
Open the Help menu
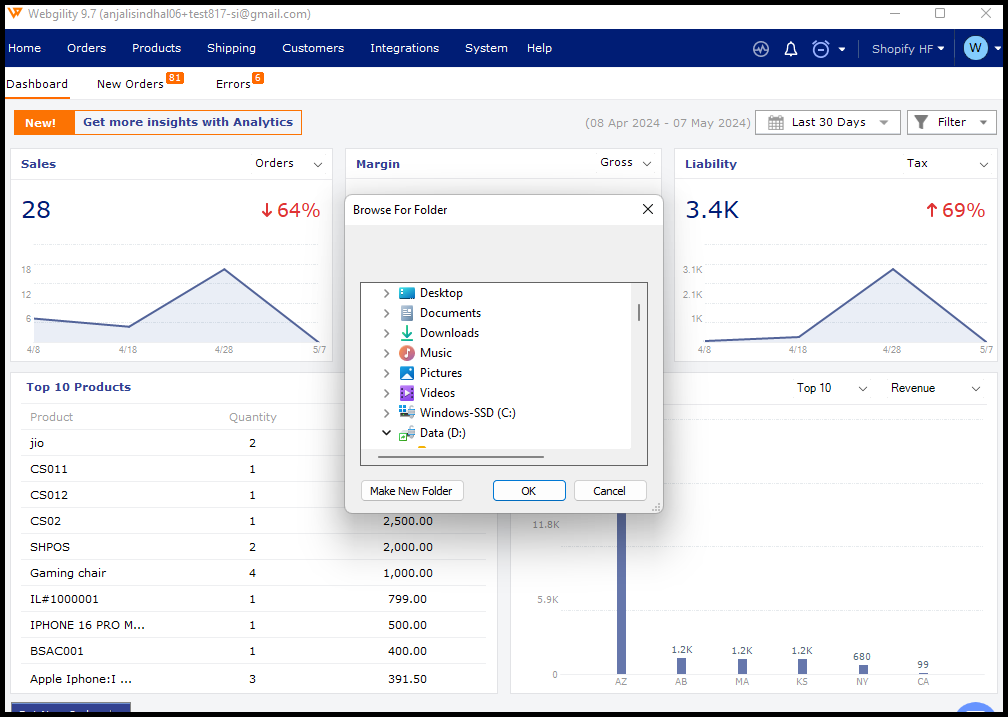tap(539, 48)
